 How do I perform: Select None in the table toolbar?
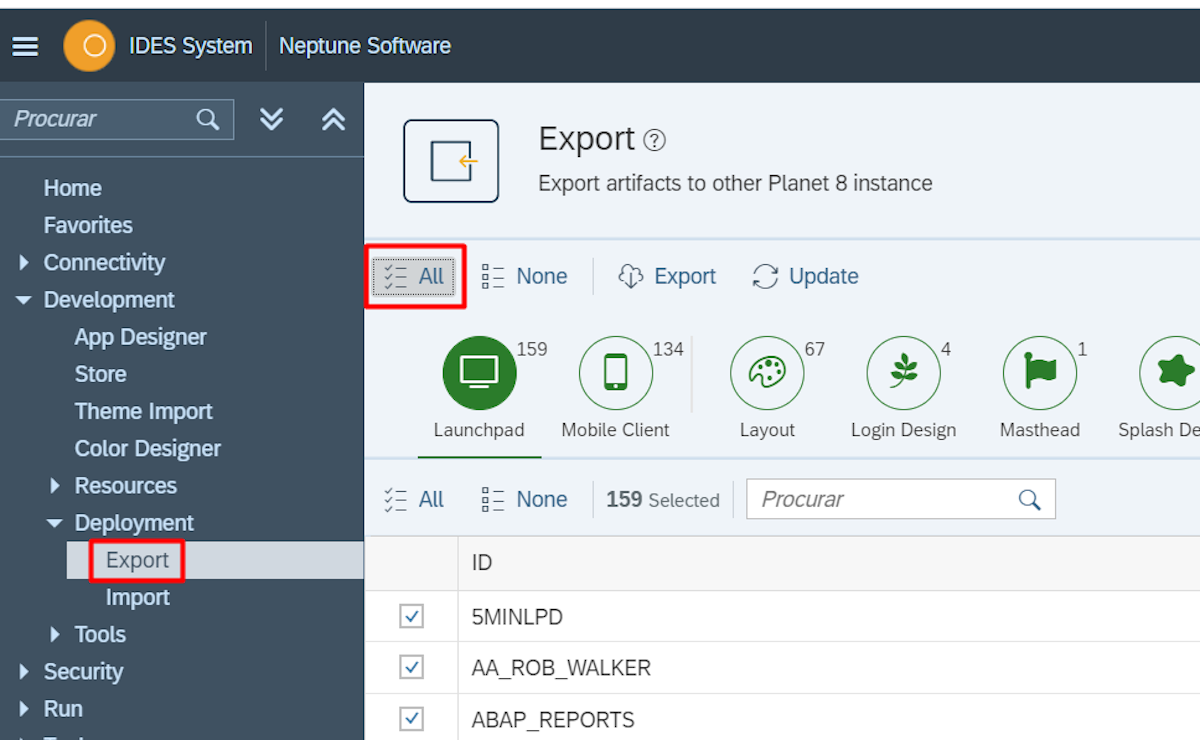coord(524,499)
